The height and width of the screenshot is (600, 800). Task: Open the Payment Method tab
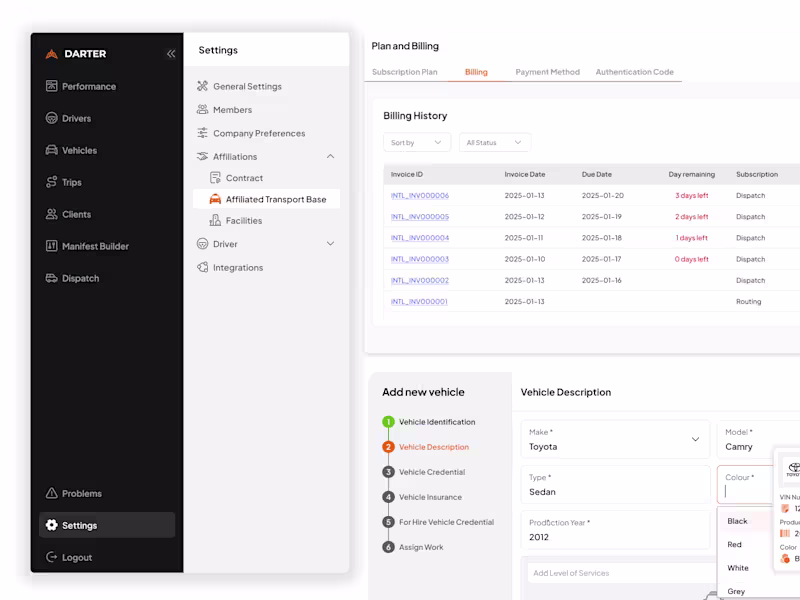(545, 71)
